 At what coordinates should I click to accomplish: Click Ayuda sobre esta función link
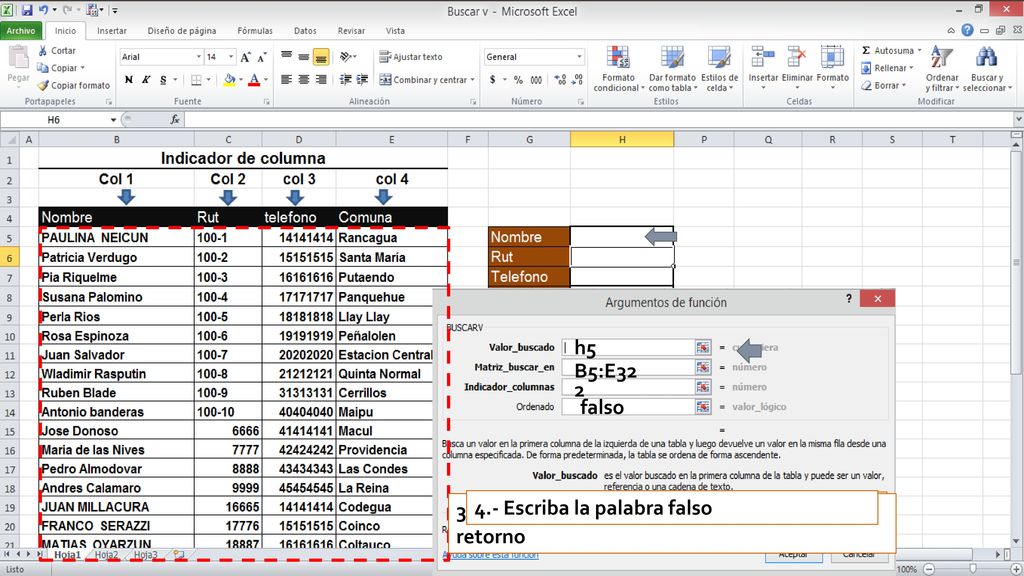coord(490,555)
